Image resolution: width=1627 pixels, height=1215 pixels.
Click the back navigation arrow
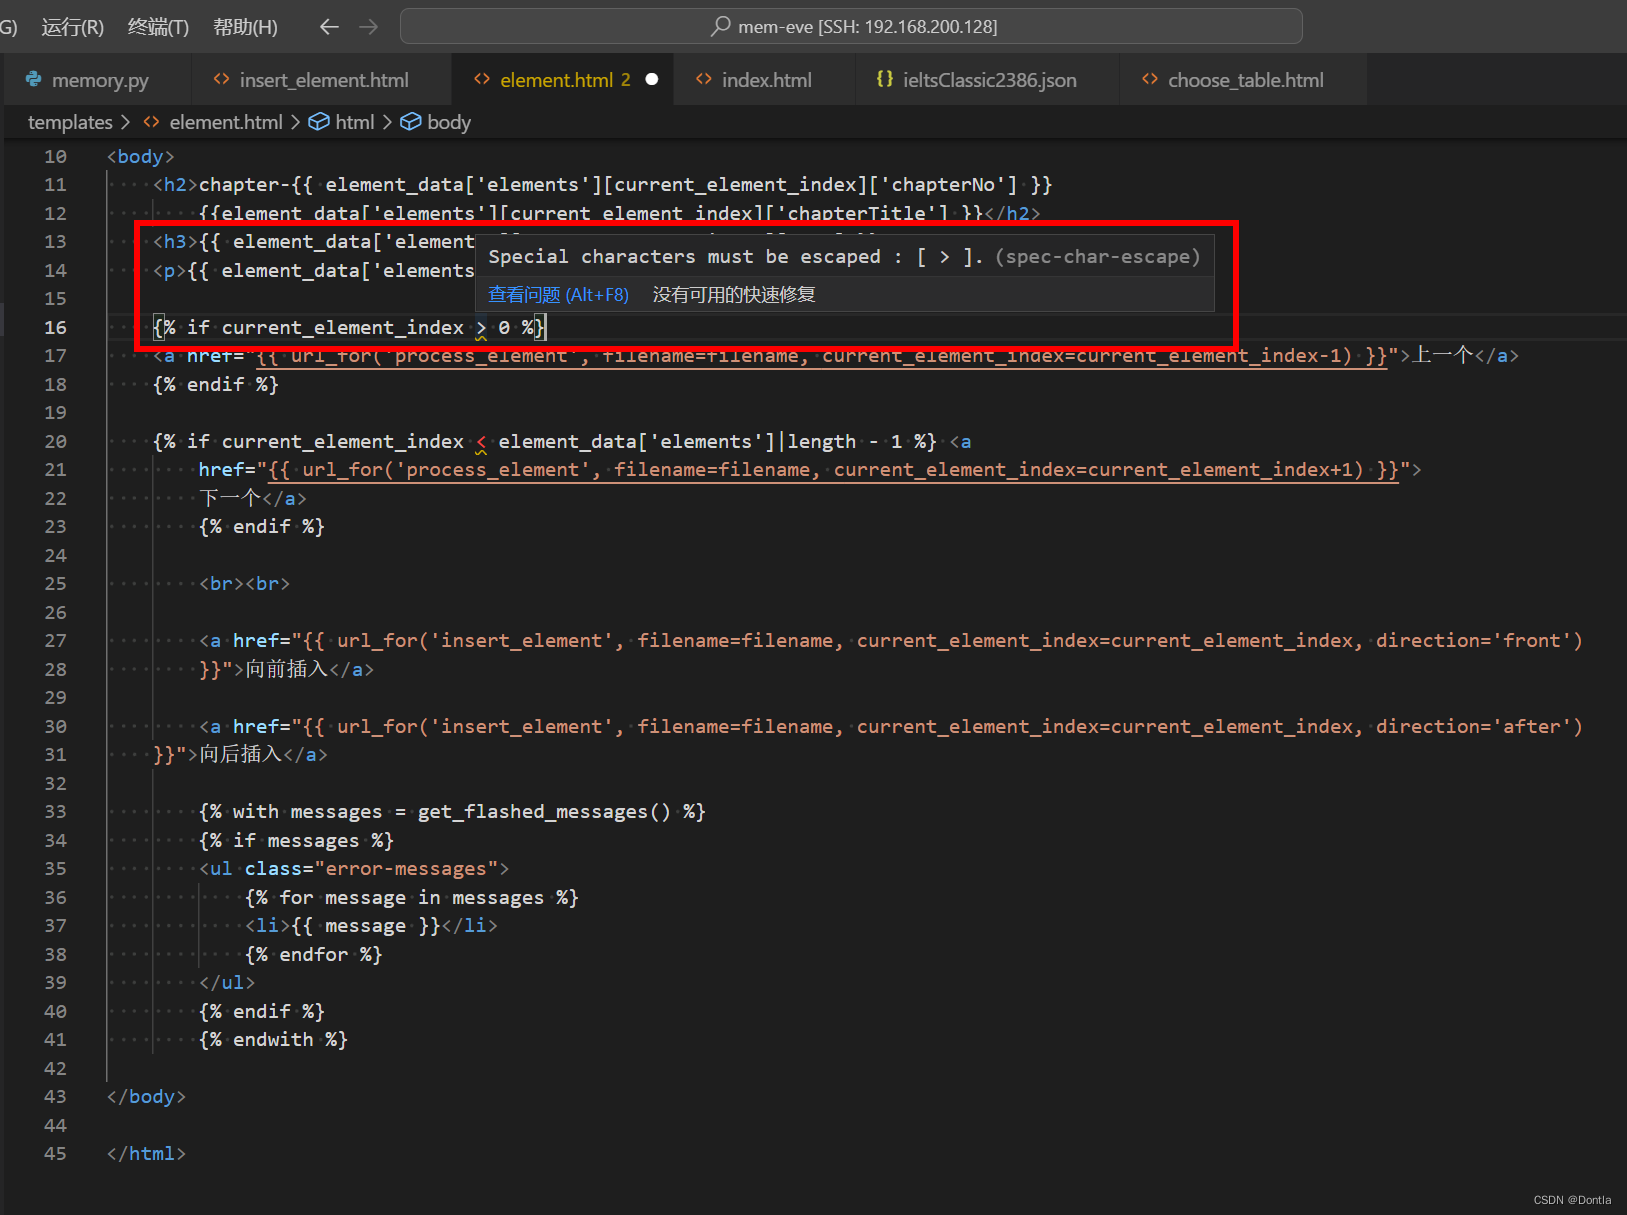pyautogui.click(x=329, y=26)
